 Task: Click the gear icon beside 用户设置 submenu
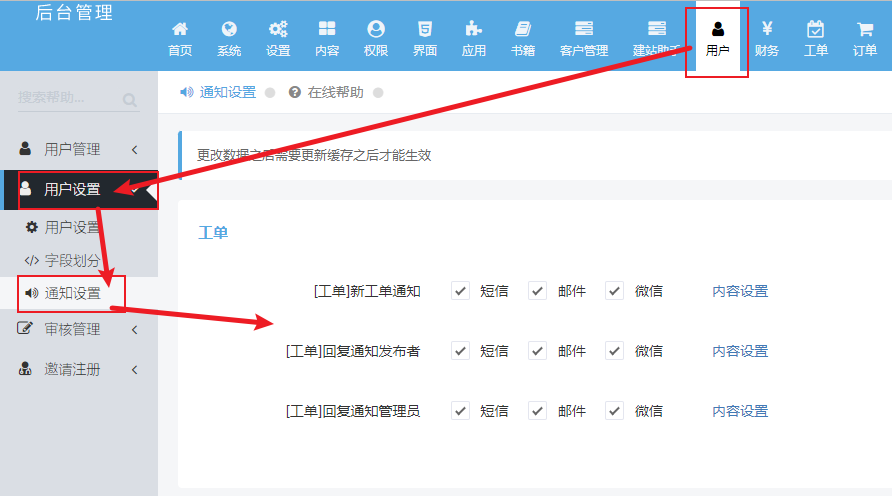tap(32, 227)
